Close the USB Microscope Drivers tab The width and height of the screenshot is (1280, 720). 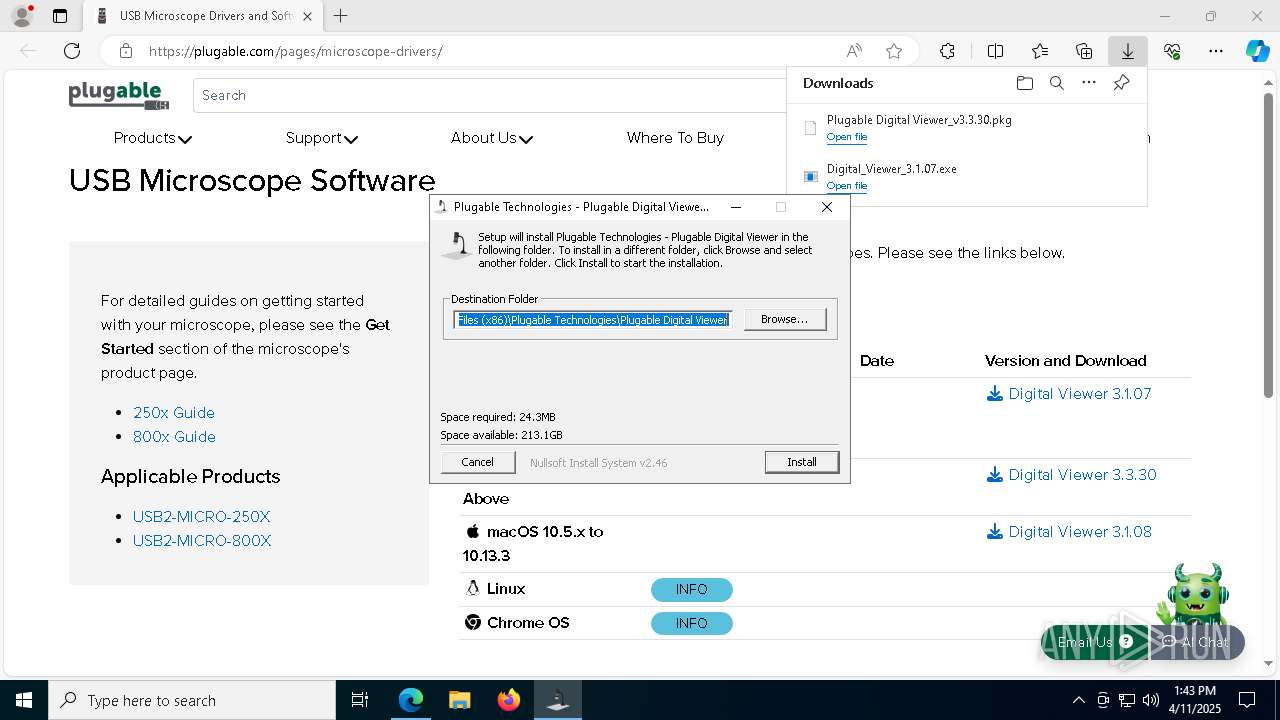[x=307, y=16]
